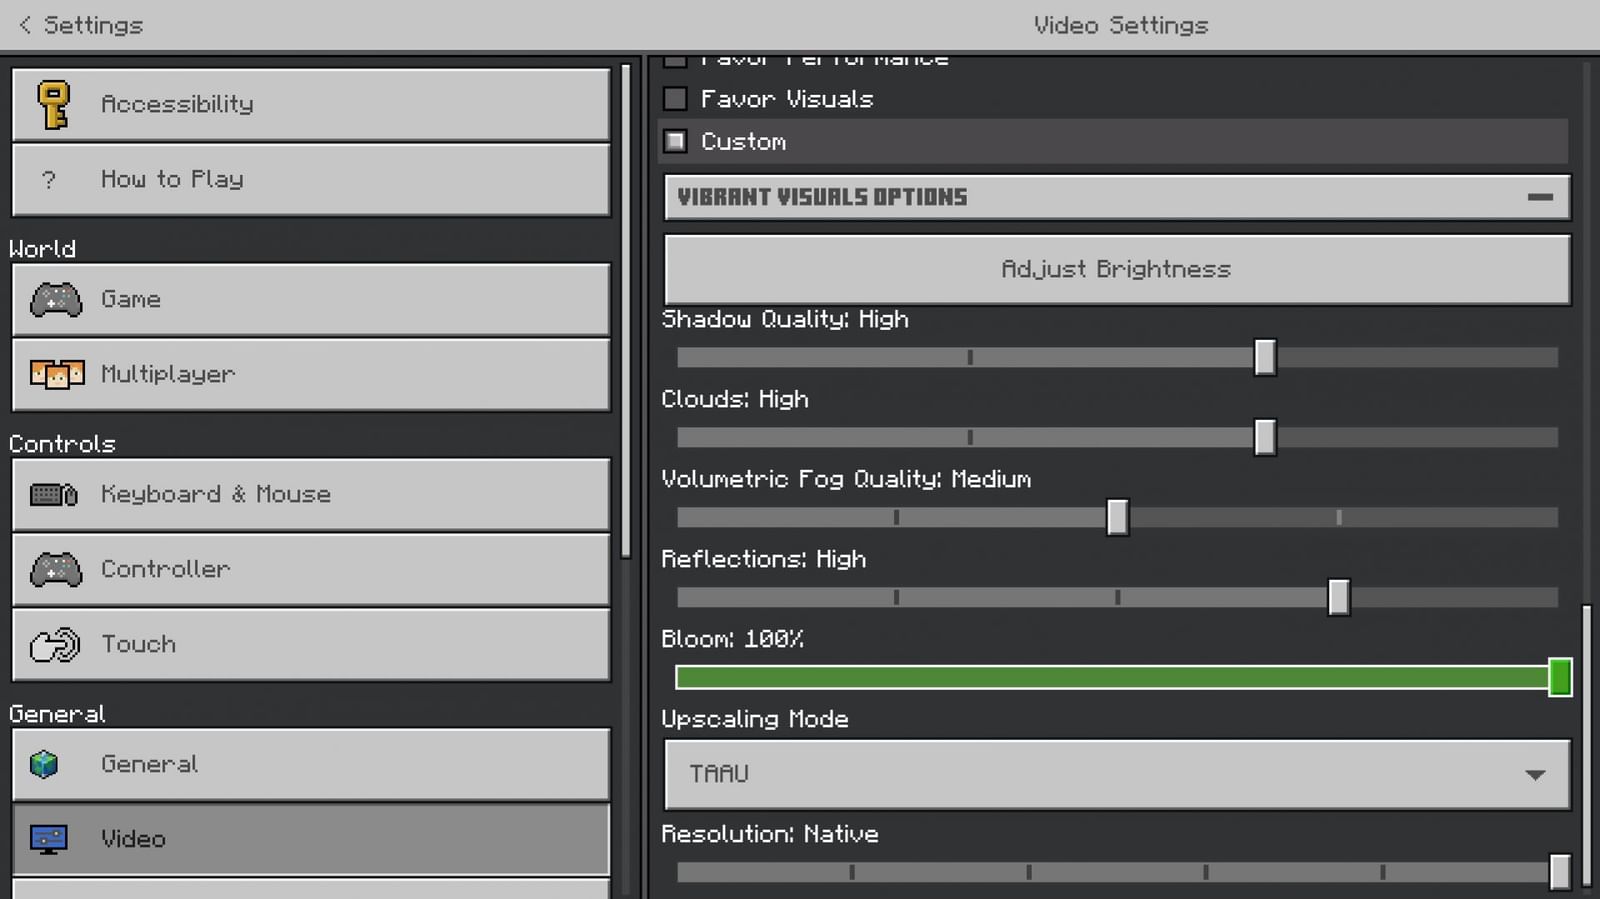The height and width of the screenshot is (899, 1600).
Task: Click the question mark How to Play icon
Action: [48, 180]
